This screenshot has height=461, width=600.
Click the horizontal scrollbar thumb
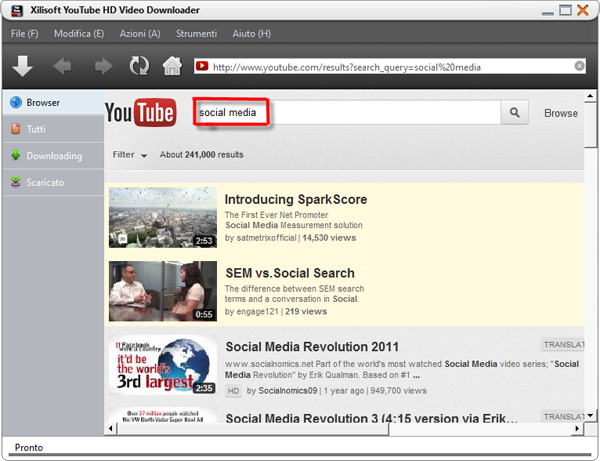(x=253, y=429)
